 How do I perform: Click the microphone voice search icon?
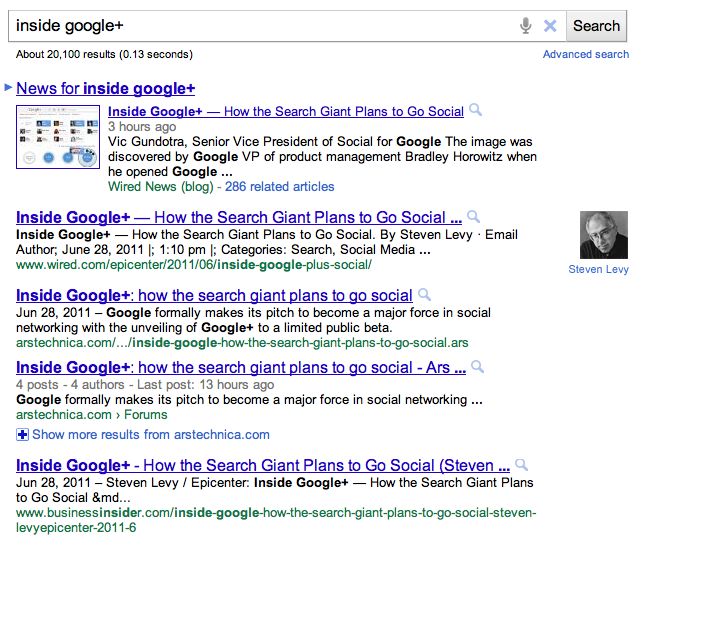526,26
